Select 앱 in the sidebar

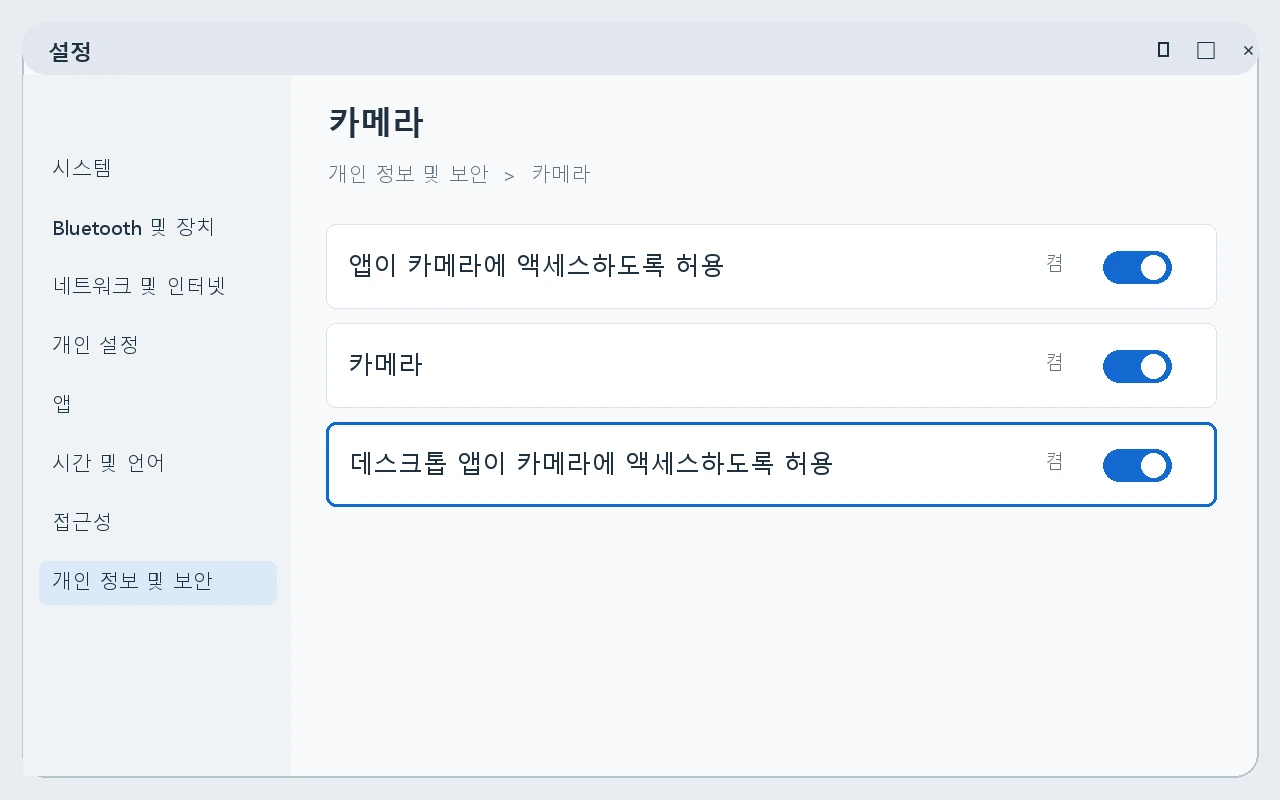point(158,404)
